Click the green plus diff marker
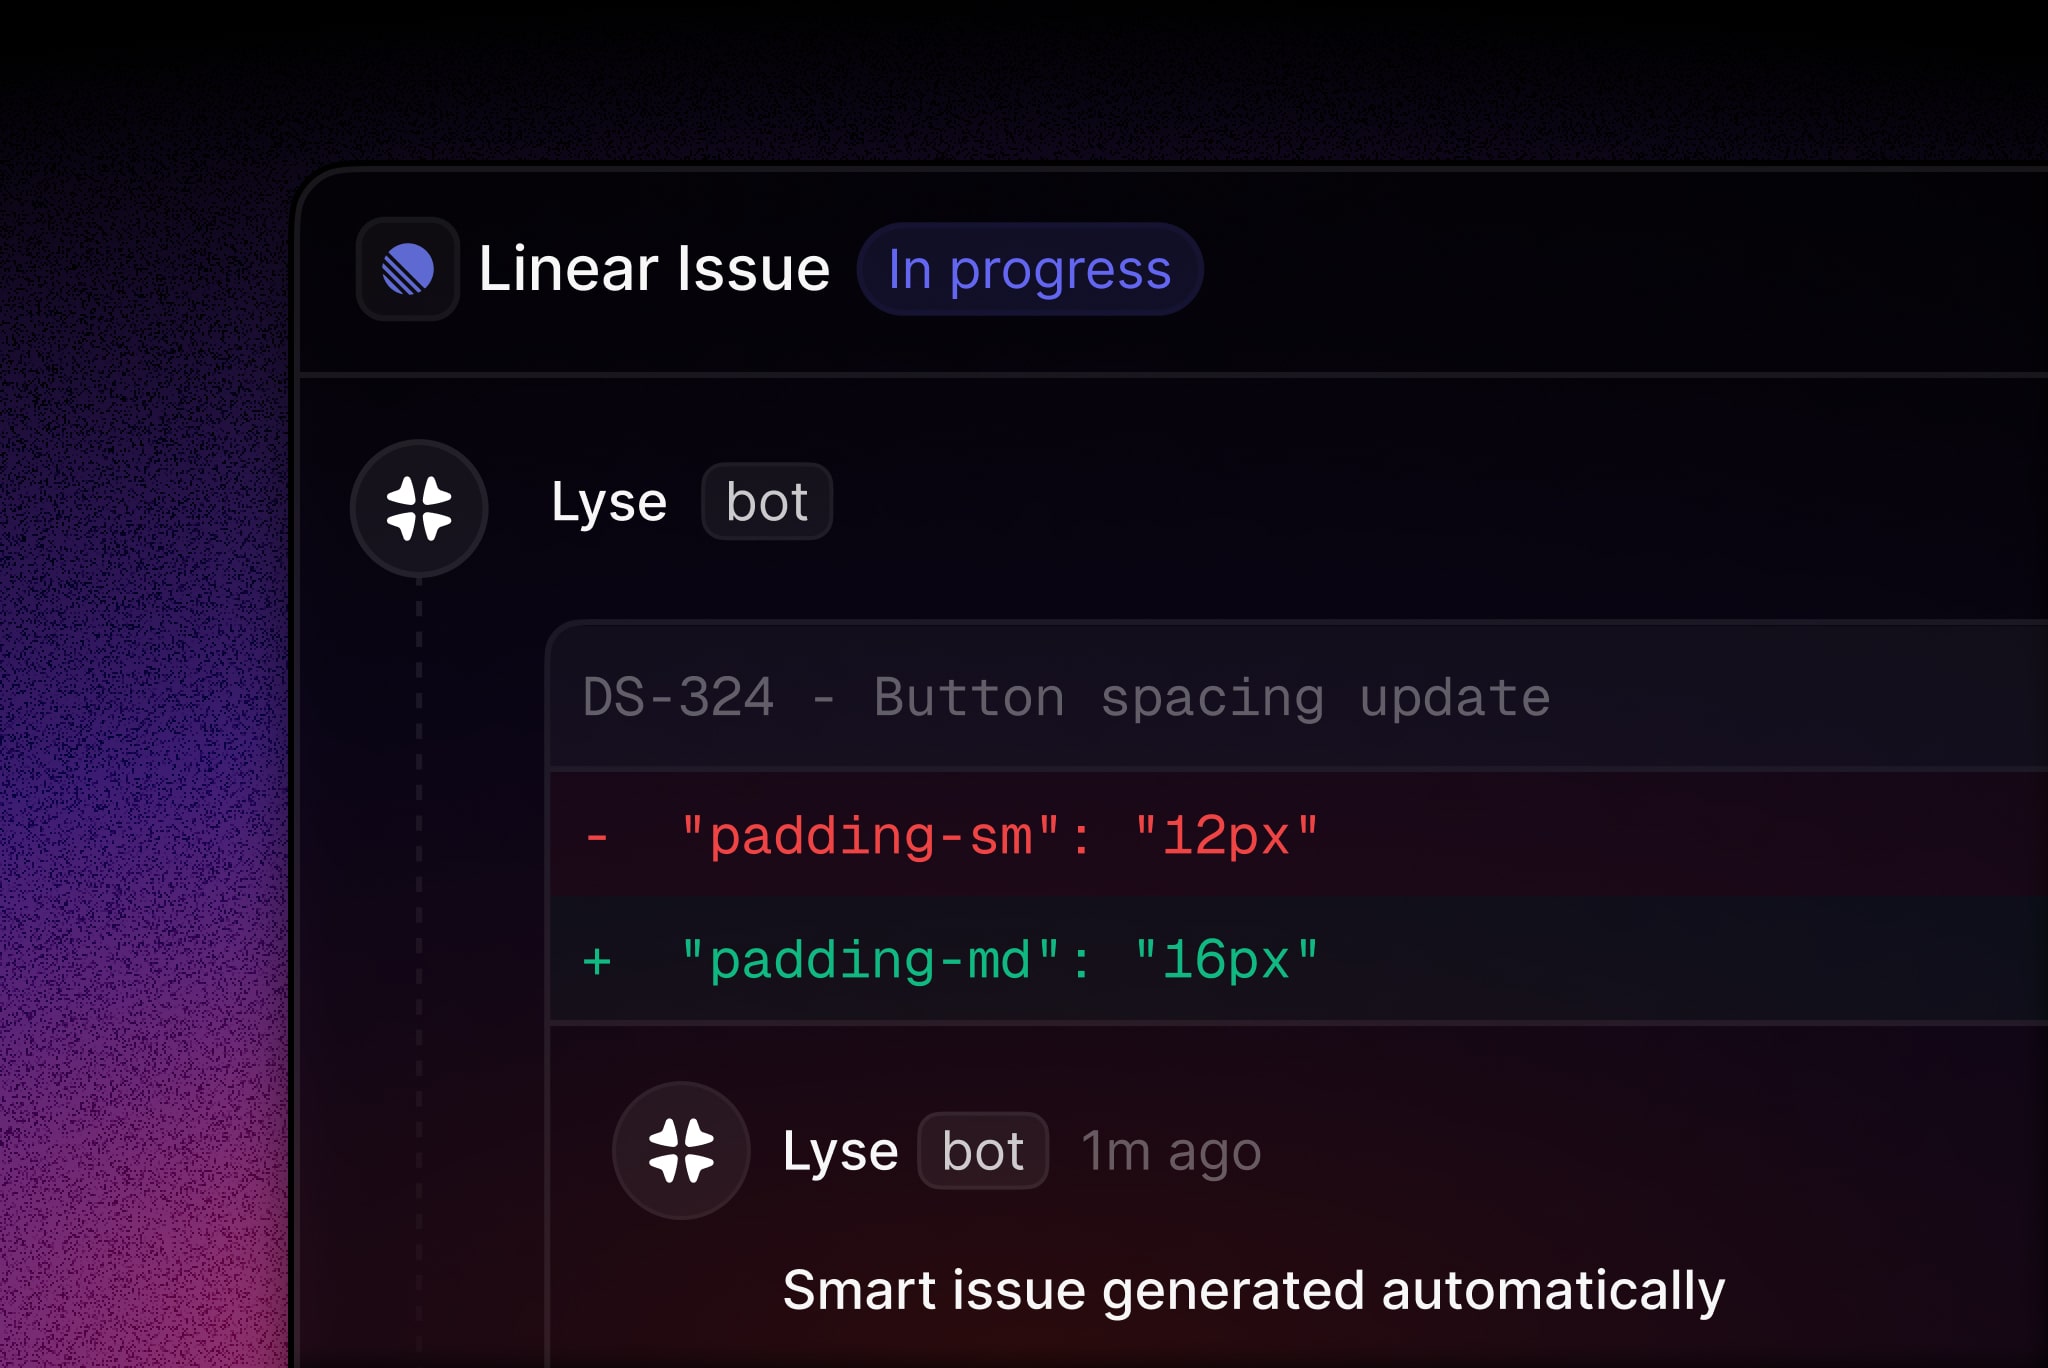2048x1368 pixels. pyautogui.click(x=597, y=961)
